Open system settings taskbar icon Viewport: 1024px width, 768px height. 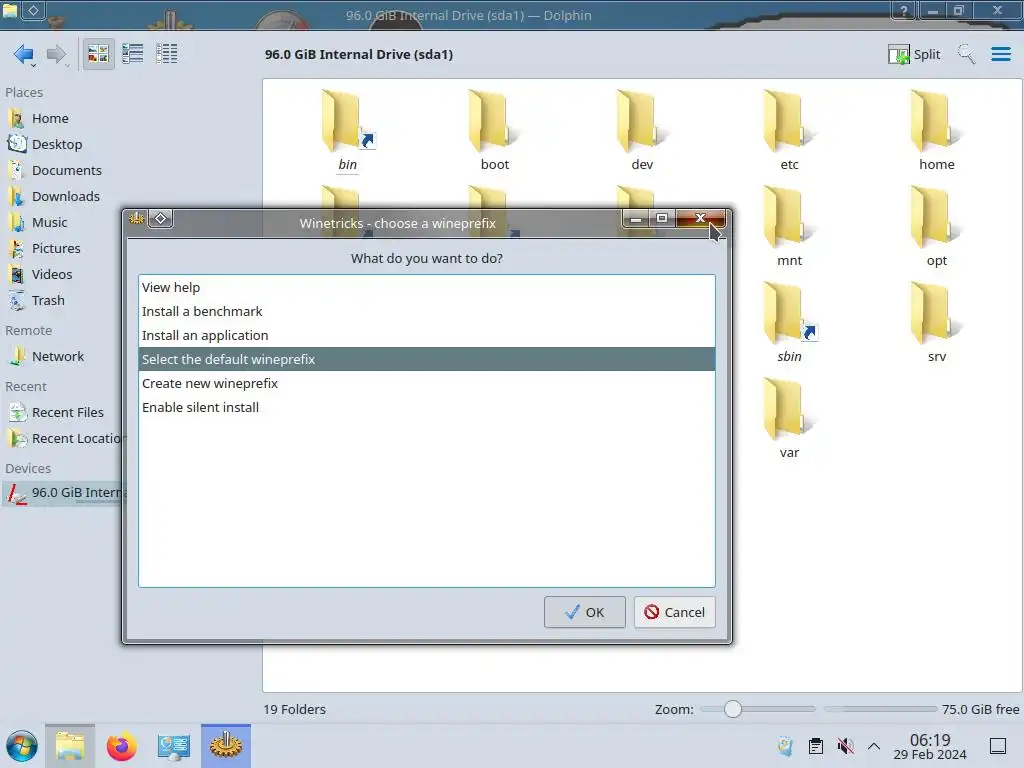173,746
